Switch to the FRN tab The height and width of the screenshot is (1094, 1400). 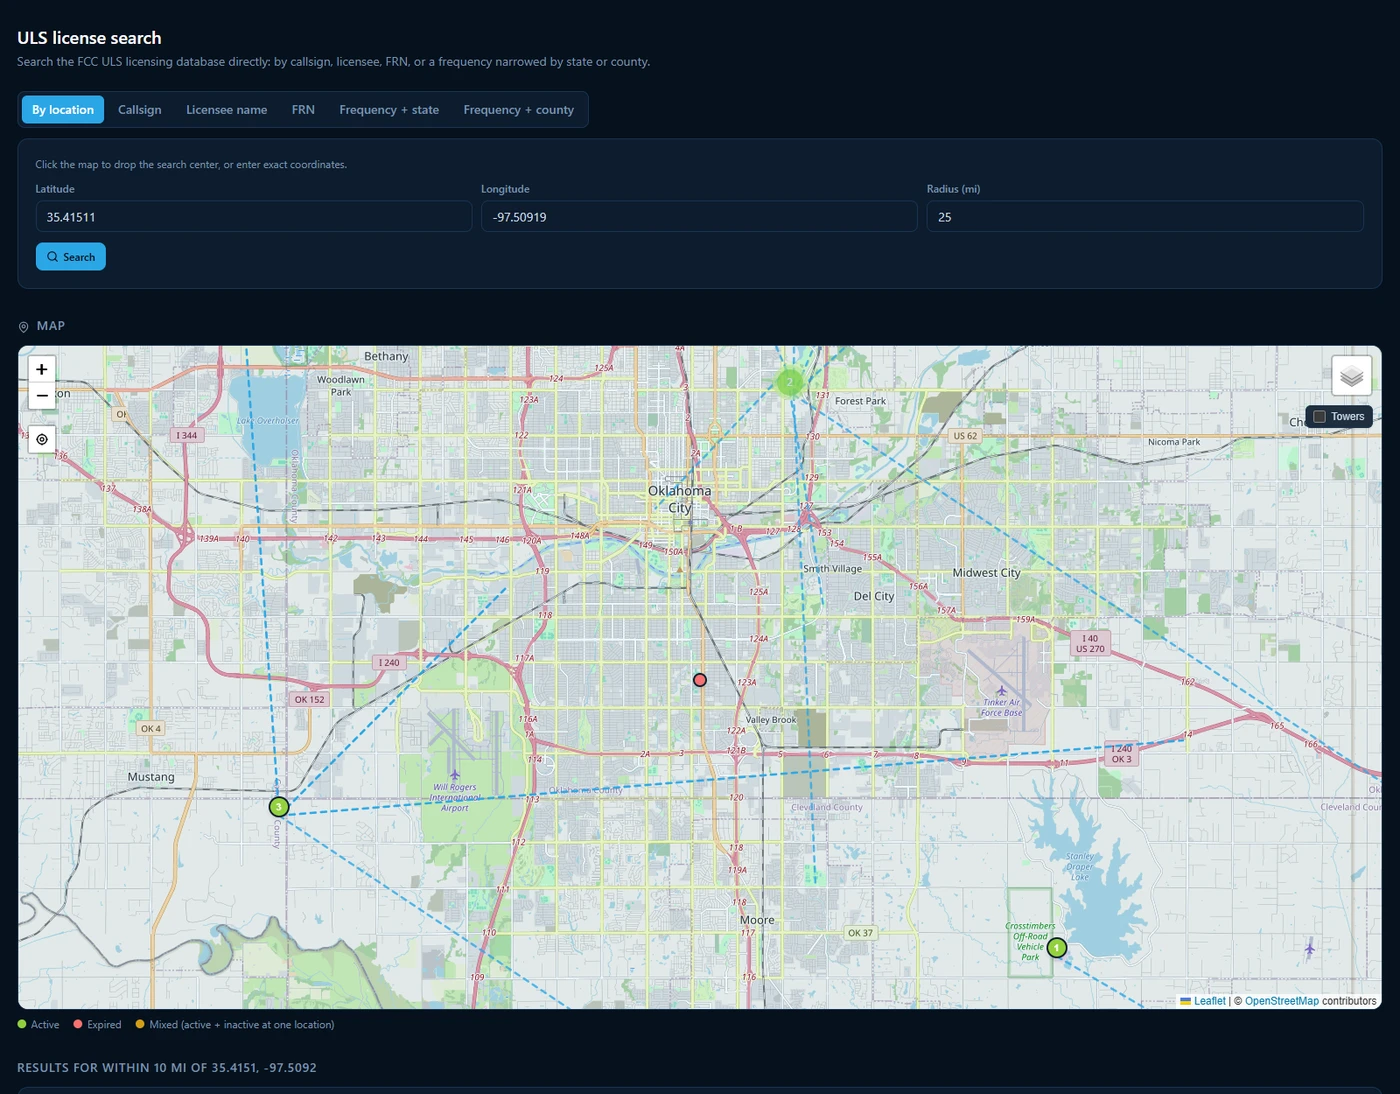coord(303,110)
